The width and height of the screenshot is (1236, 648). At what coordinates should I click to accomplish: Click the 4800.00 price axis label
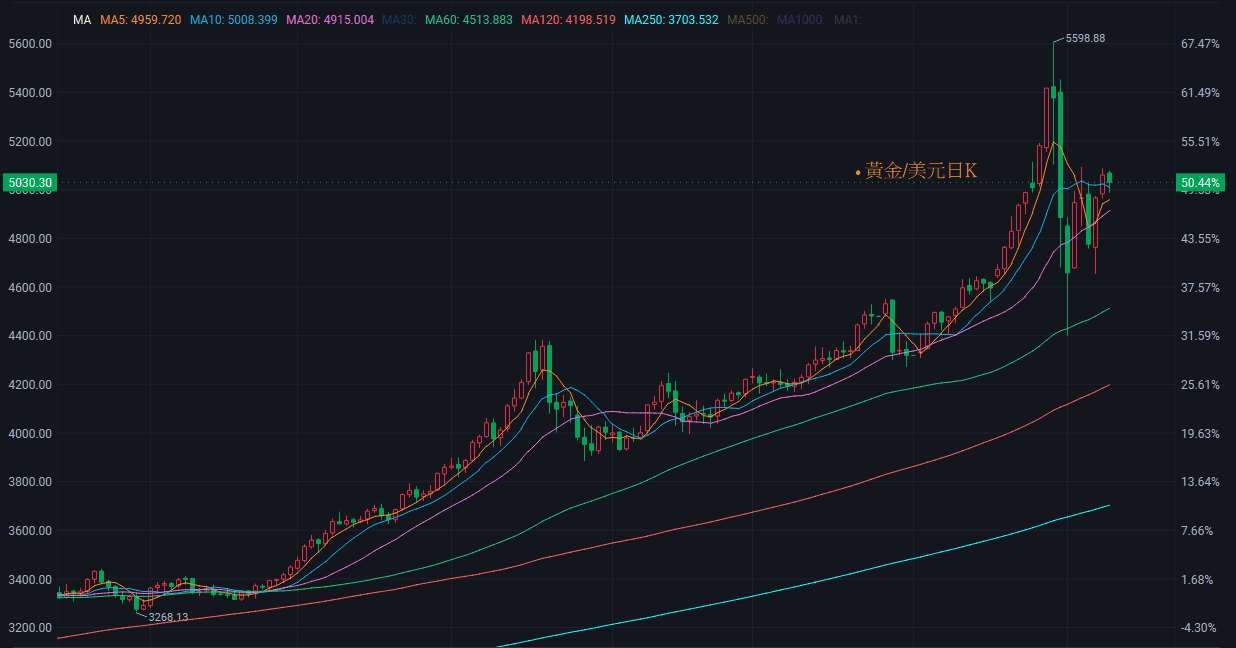(29, 239)
